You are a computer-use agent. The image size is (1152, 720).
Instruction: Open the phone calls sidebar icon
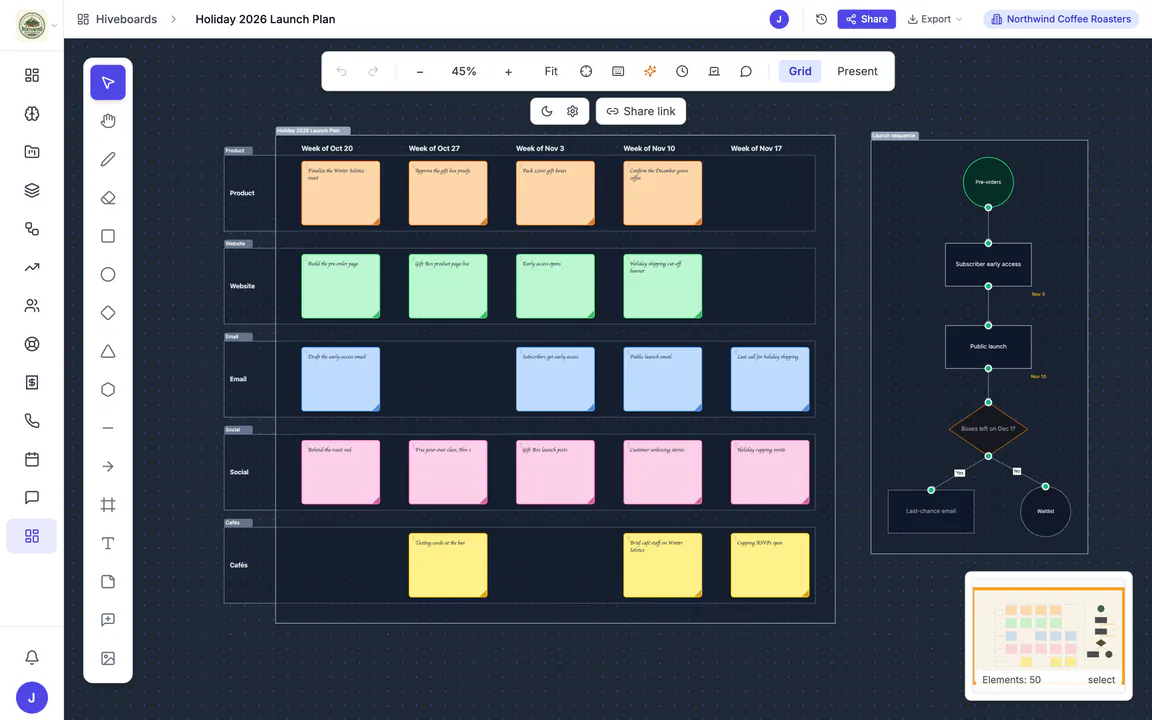pos(32,421)
